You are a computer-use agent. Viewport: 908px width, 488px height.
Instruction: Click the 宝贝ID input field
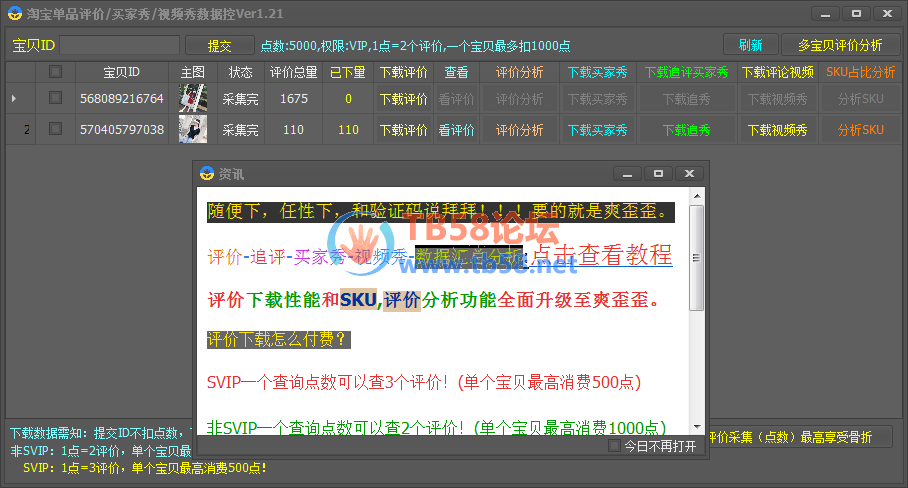point(120,45)
